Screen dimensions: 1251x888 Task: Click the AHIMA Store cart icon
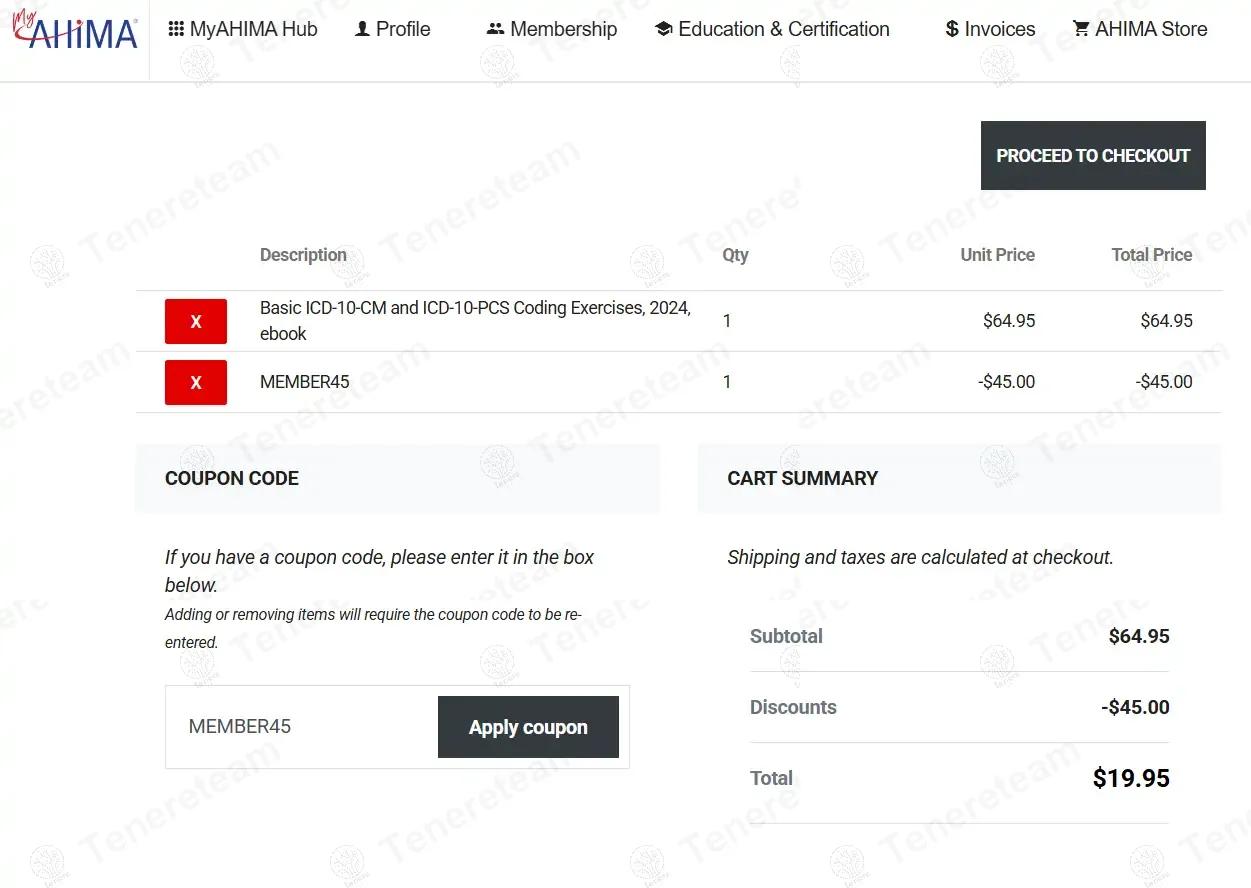coord(1081,29)
